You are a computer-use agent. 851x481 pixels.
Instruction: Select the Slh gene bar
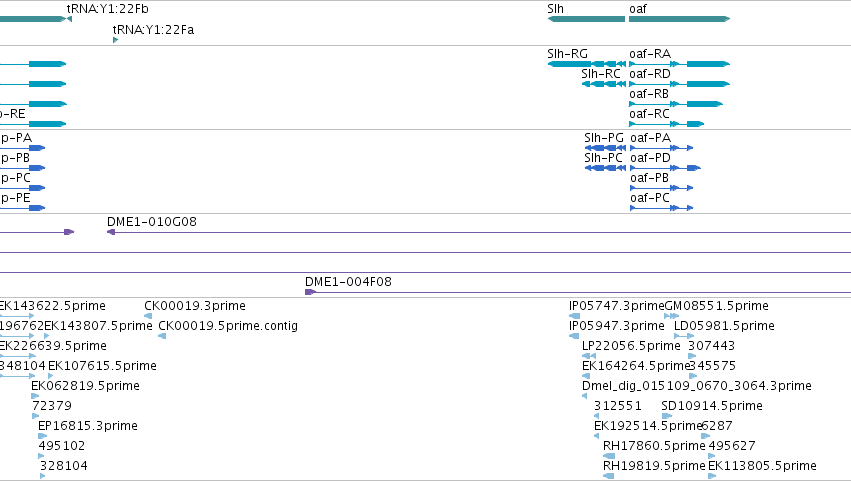pyautogui.click(x=586, y=19)
